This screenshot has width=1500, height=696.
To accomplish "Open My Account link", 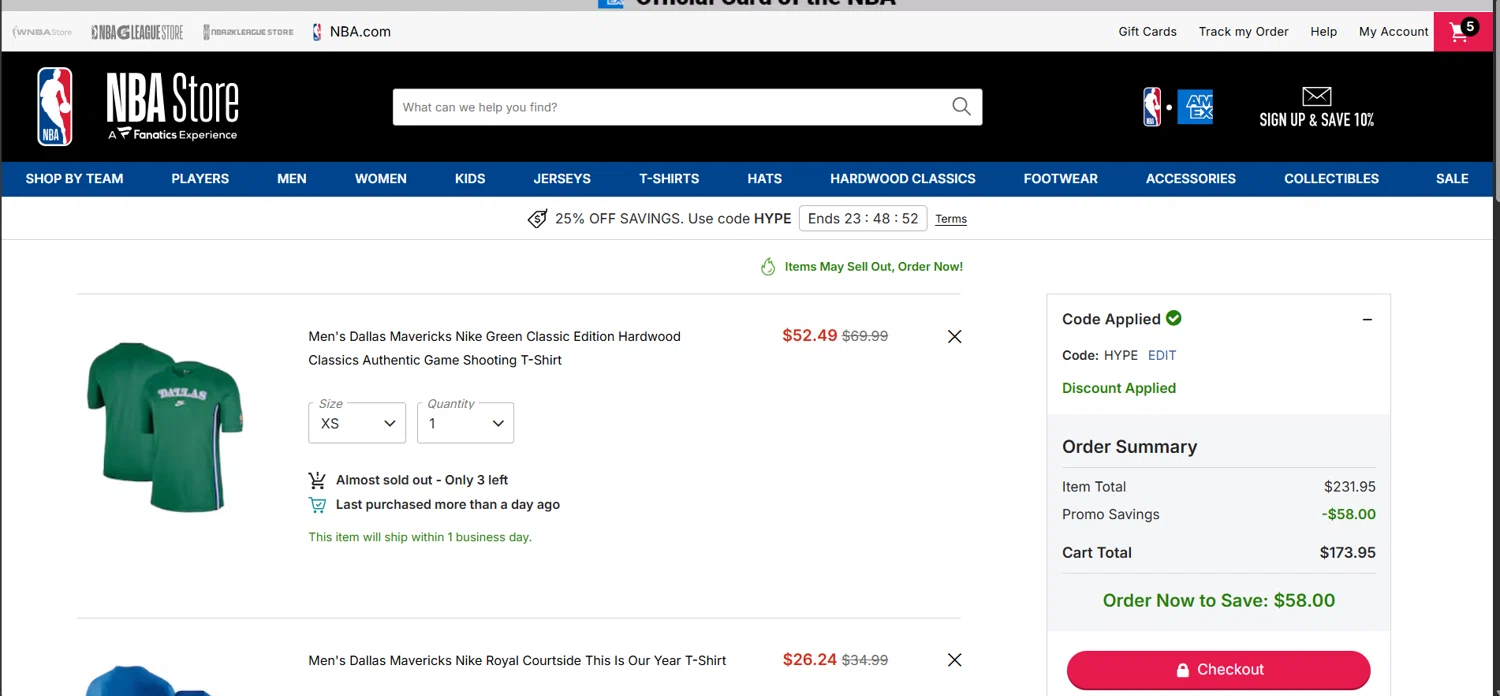I will pyautogui.click(x=1394, y=32).
